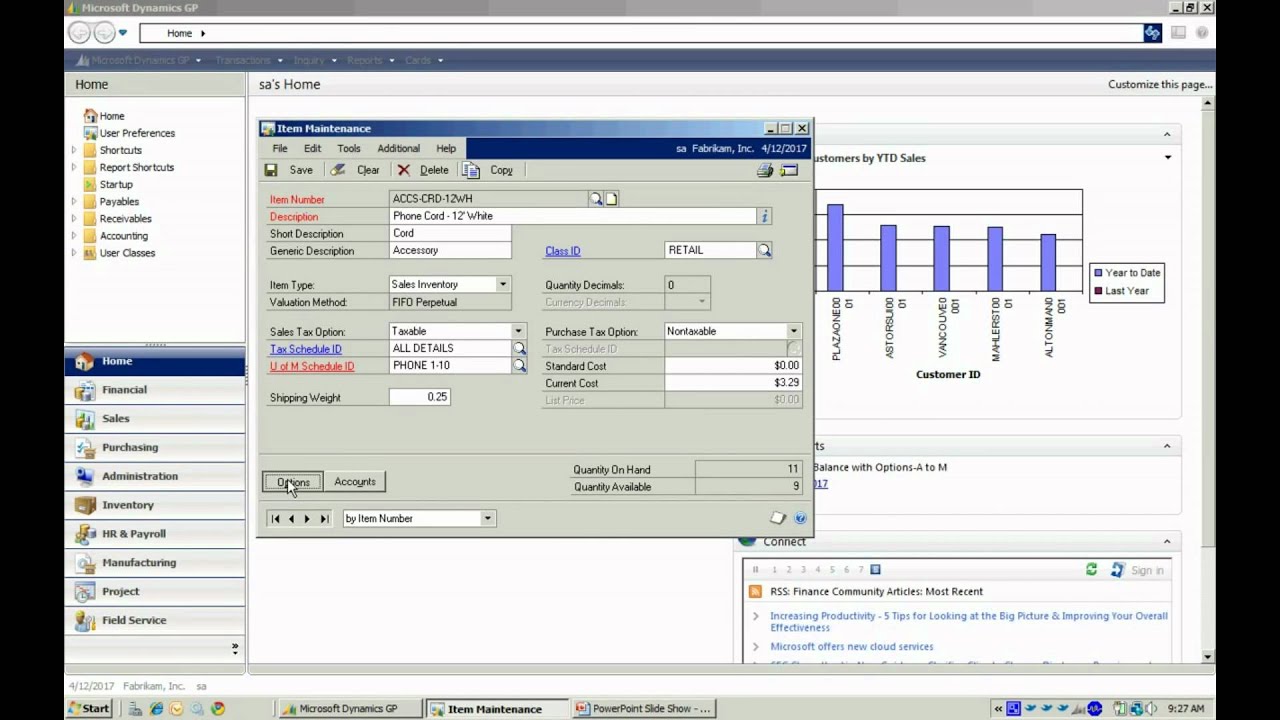Open User Preferences in navigation tree
The width and height of the screenshot is (1280, 720).
coord(137,133)
